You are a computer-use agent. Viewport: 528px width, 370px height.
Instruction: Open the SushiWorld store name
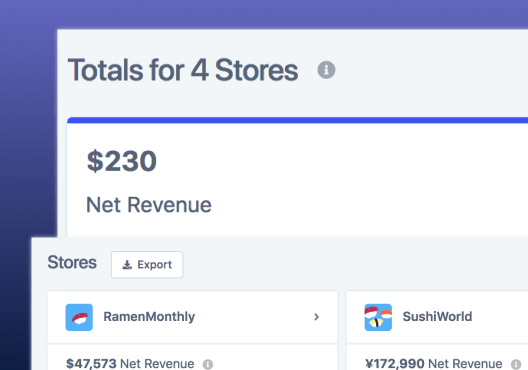click(437, 317)
